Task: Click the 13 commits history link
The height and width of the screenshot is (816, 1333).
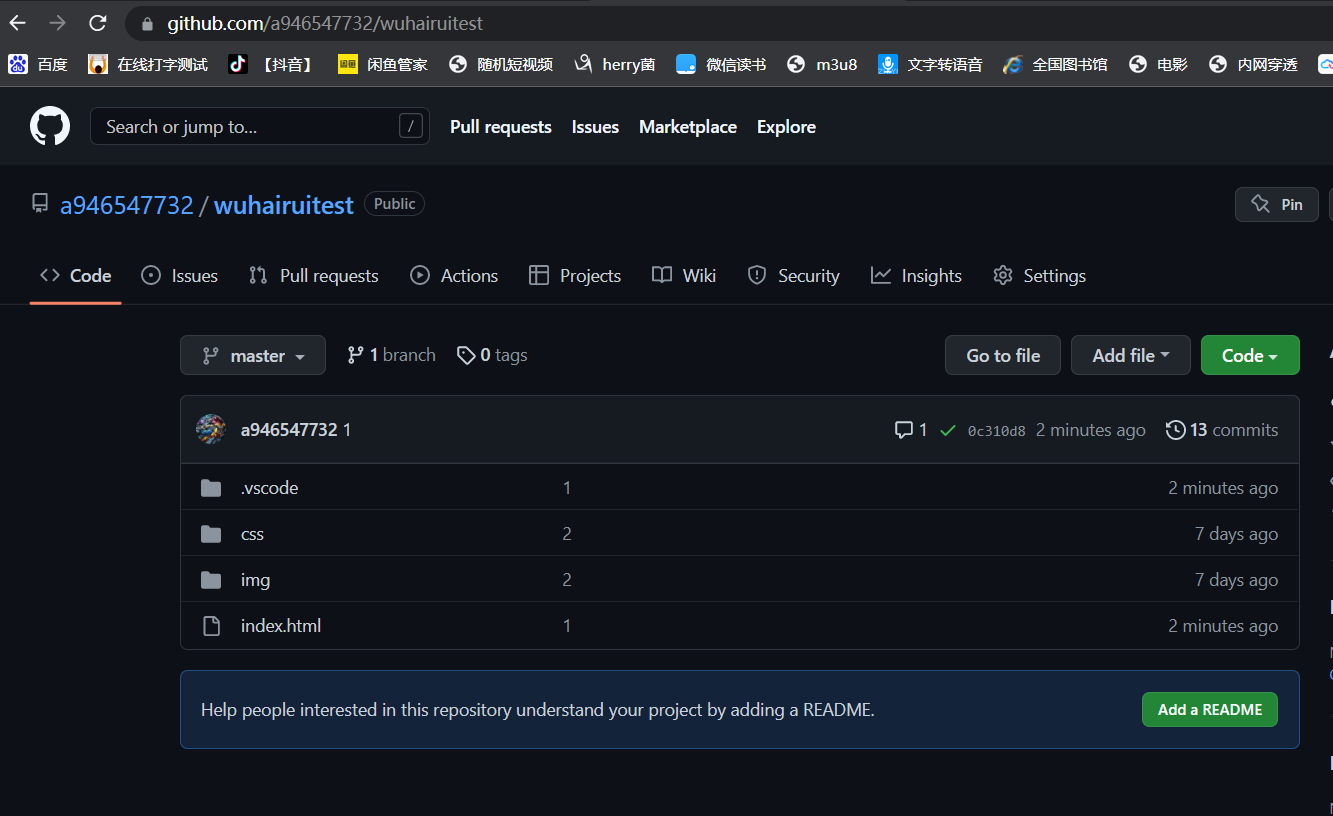Action: click(x=1222, y=430)
